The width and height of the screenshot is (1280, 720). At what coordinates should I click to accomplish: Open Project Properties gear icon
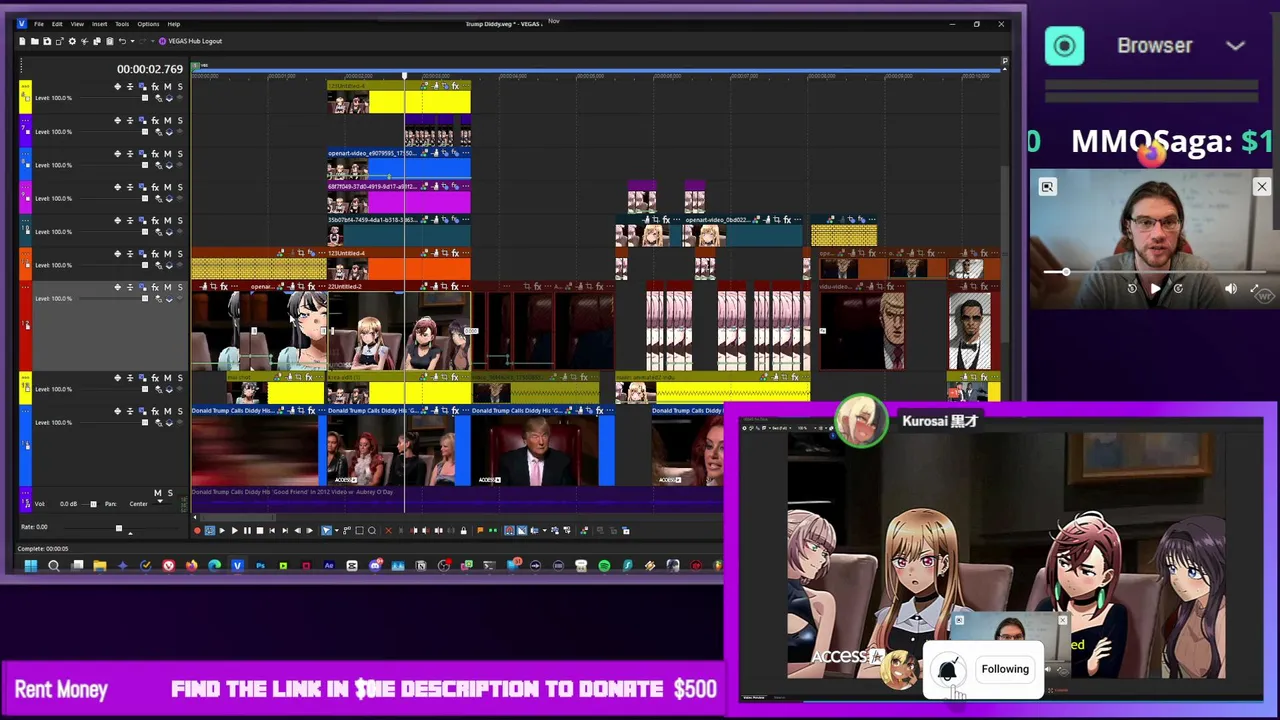point(72,41)
